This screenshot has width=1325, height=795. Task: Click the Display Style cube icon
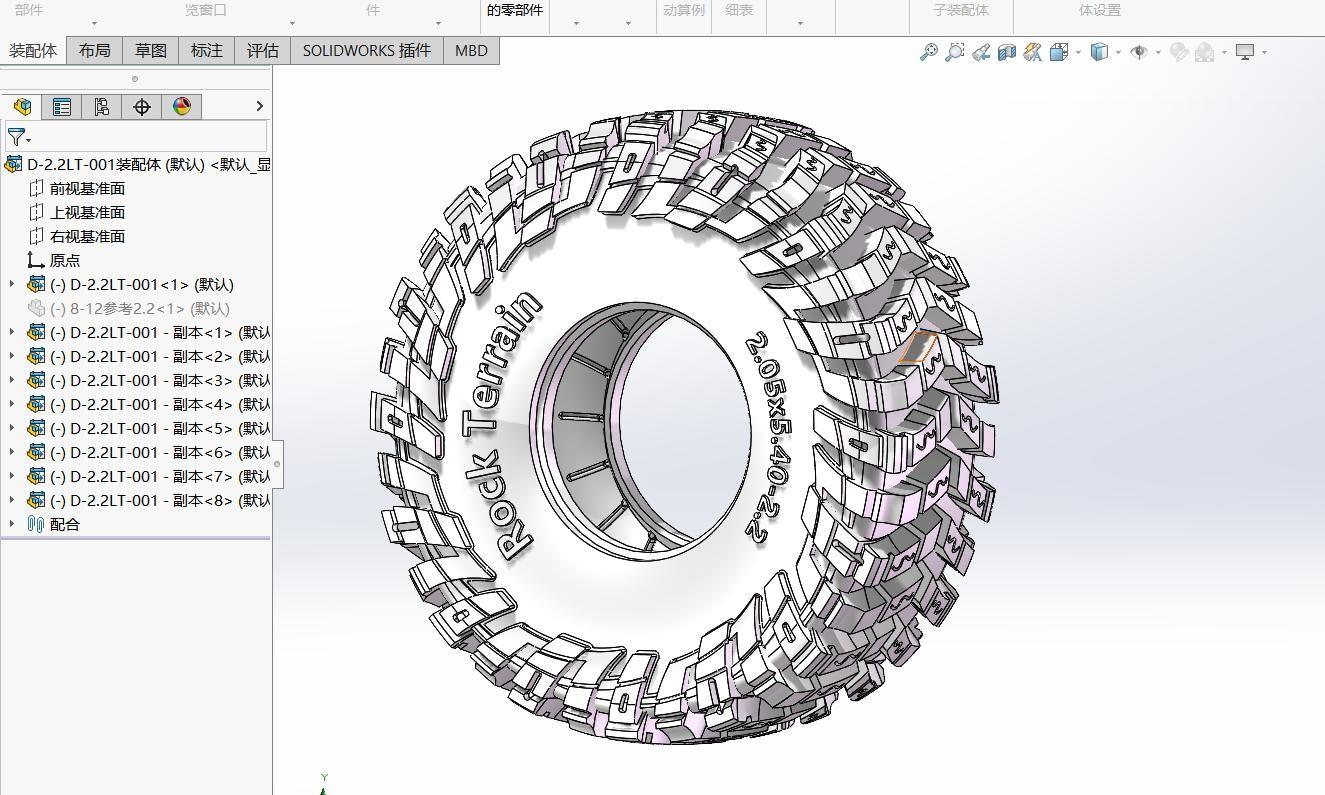(1099, 52)
